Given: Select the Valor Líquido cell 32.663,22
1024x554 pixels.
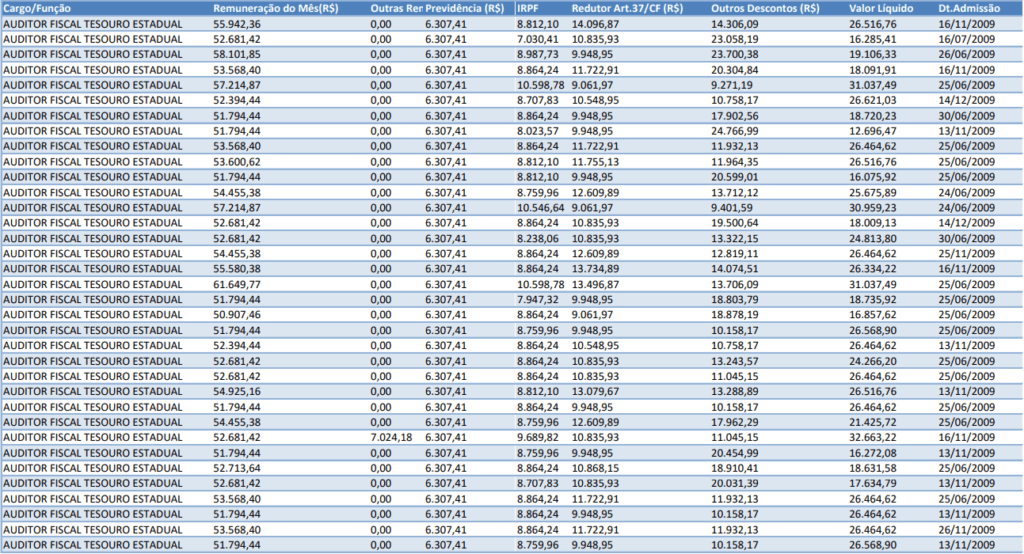Looking at the screenshot, I should [x=874, y=437].
